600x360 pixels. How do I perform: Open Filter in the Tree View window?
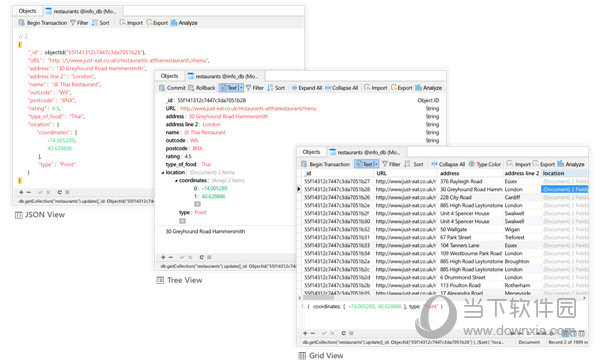pyautogui.click(x=255, y=88)
